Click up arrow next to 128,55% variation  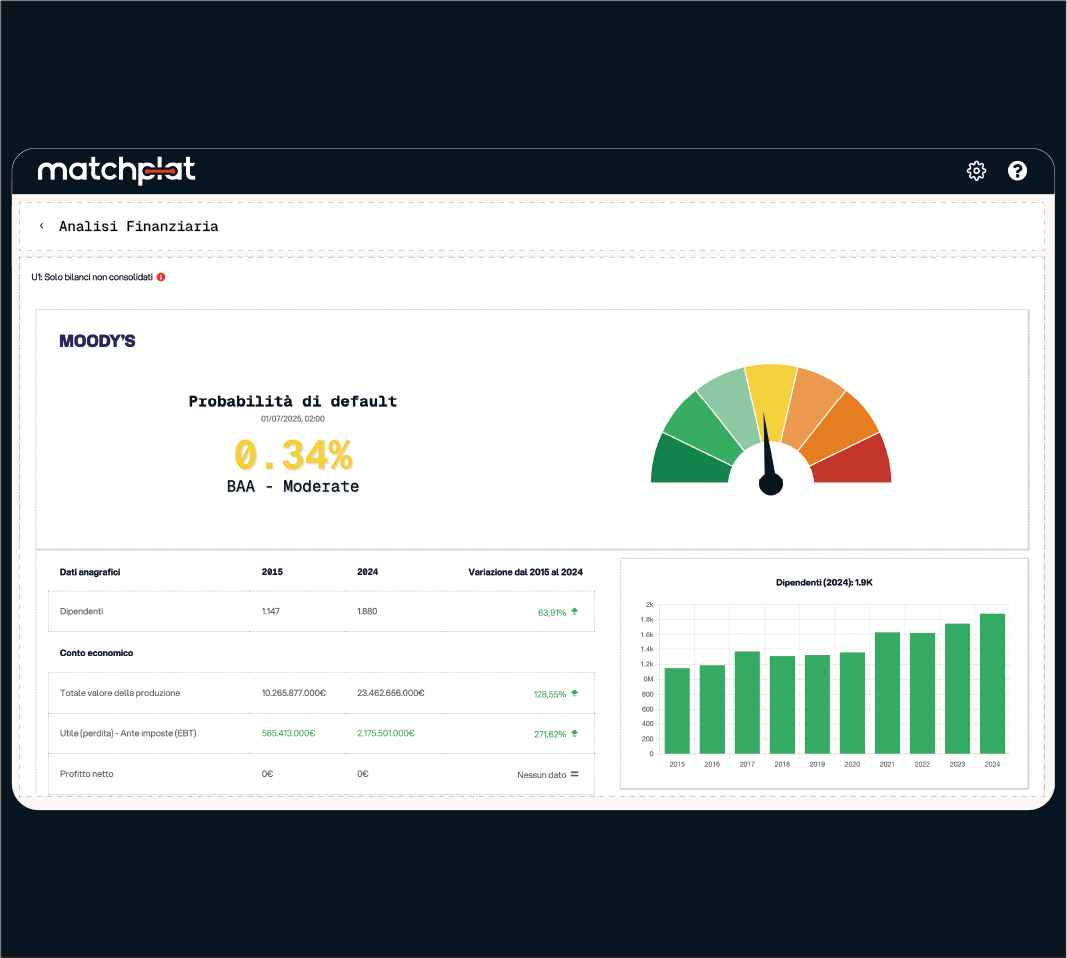point(575,693)
